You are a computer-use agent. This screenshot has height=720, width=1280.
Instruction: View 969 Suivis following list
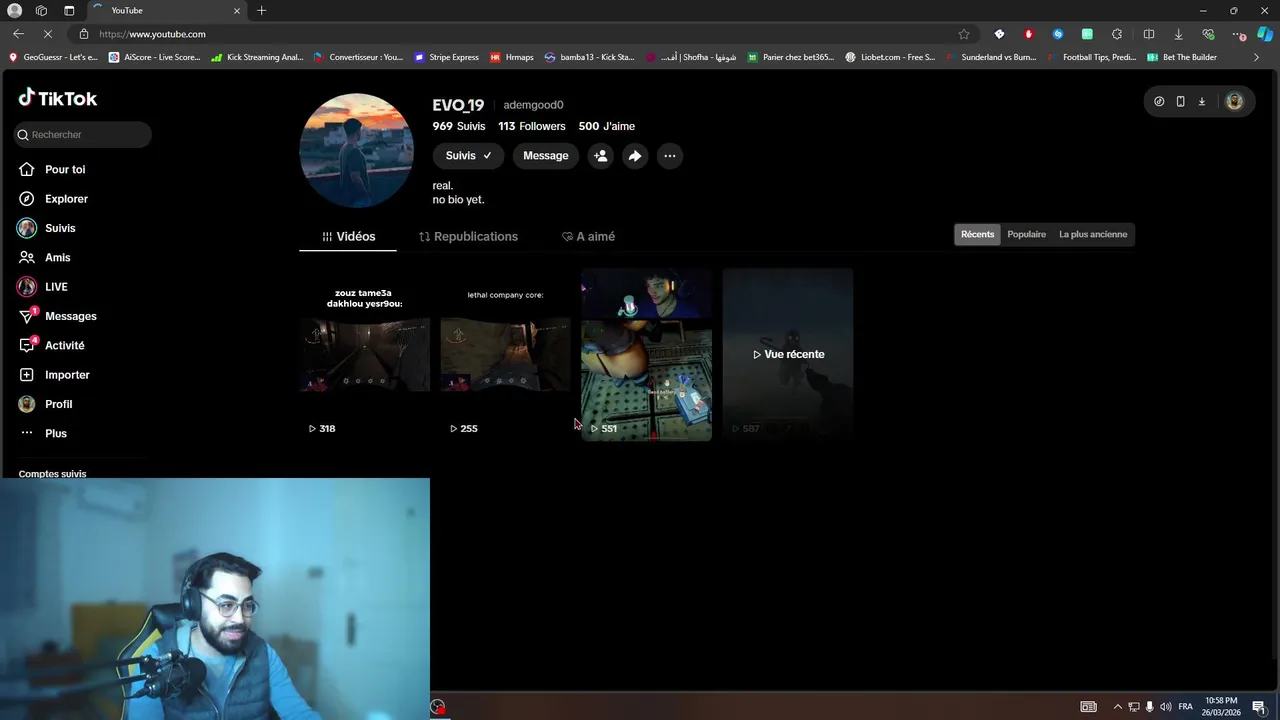click(x=459, y=126)
